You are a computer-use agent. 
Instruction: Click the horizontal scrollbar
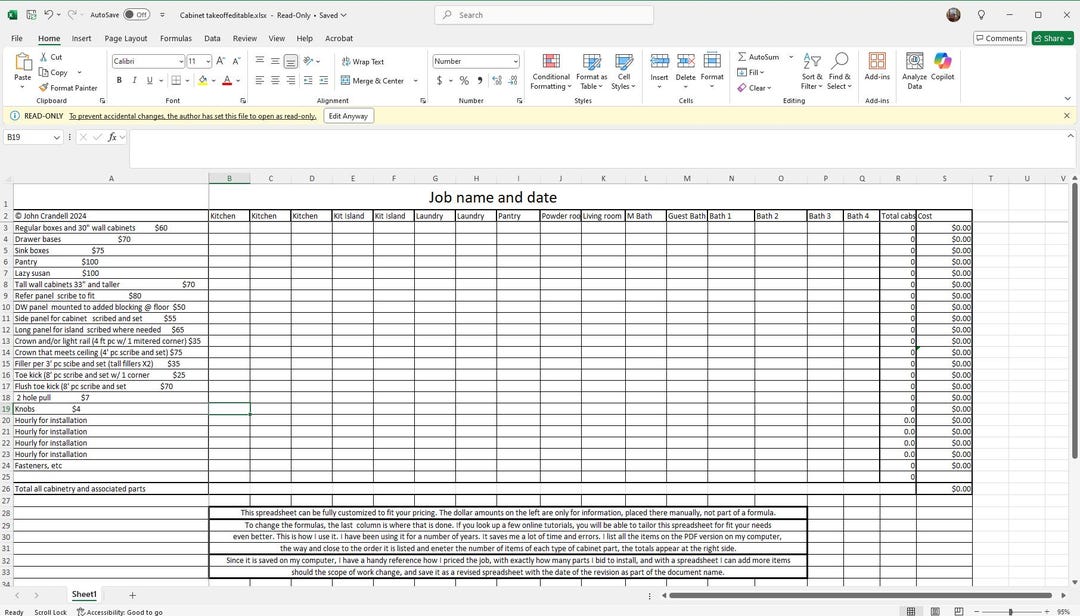point(860,595)
